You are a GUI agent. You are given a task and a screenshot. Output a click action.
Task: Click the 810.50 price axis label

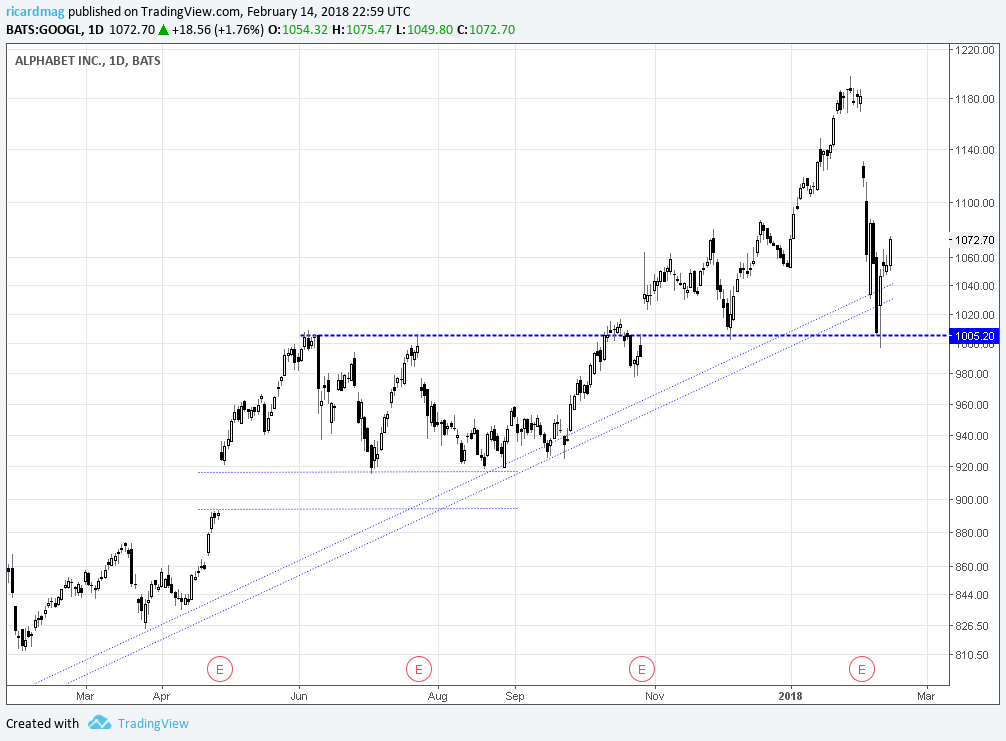(973, 655)
